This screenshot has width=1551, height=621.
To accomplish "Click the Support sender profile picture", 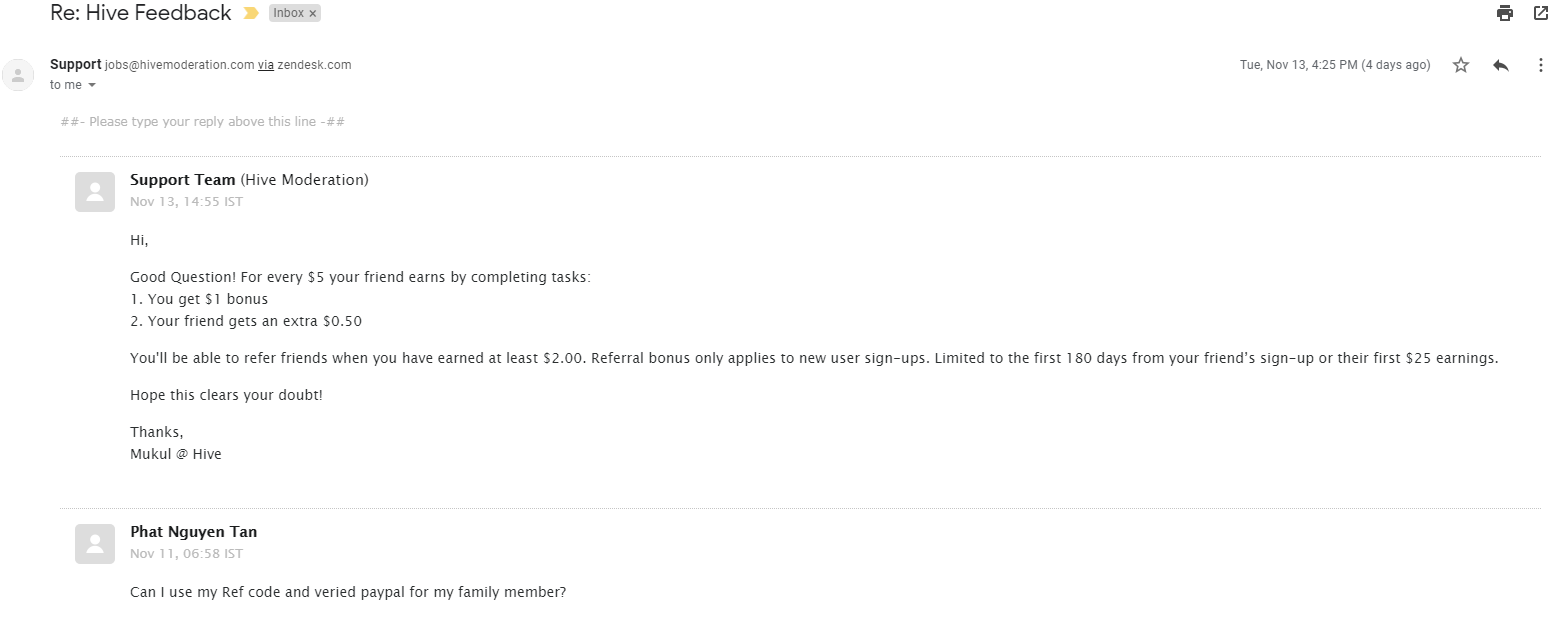I will click(18, 75).
